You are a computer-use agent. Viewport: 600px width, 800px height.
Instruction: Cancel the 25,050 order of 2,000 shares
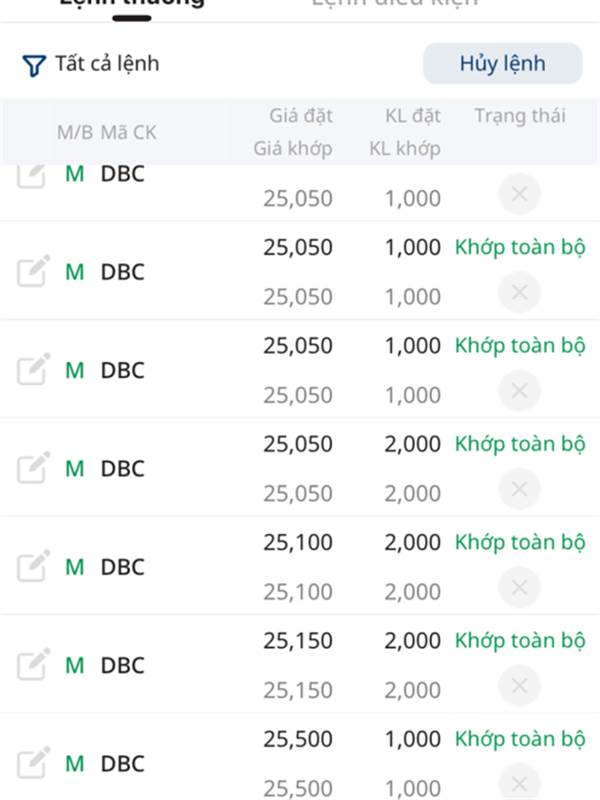pos(519,489)
